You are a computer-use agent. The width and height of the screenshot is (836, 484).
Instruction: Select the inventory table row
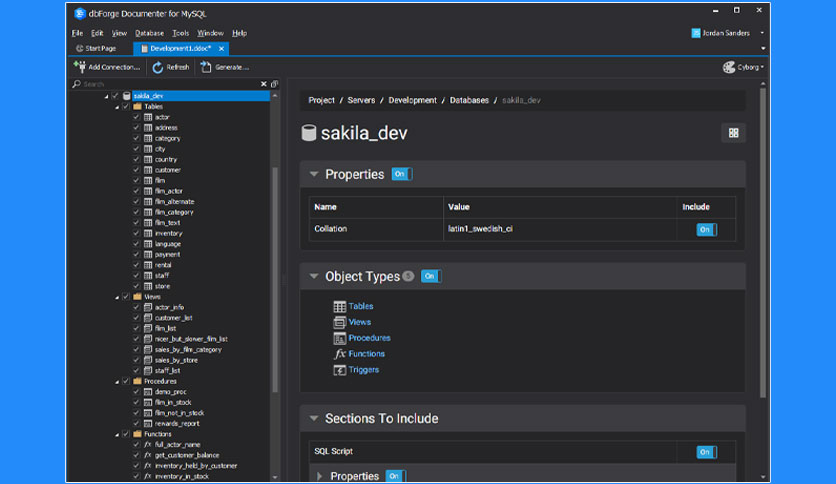tap(168, 233)
